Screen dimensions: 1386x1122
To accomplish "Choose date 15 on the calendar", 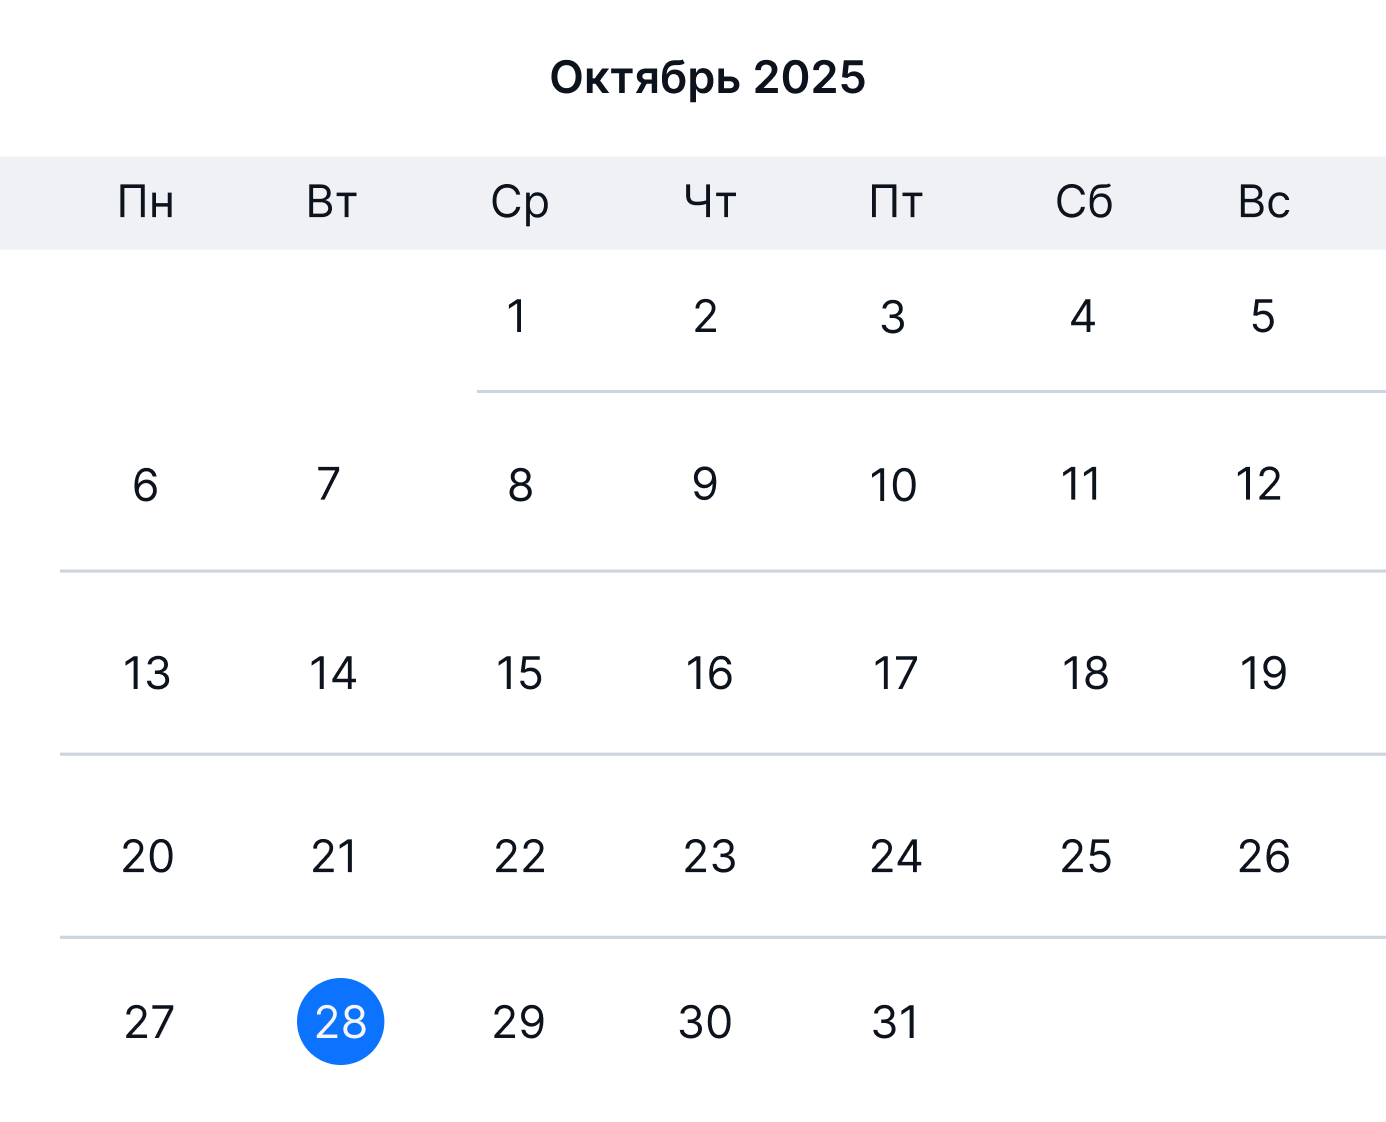I will click(519, 674).
